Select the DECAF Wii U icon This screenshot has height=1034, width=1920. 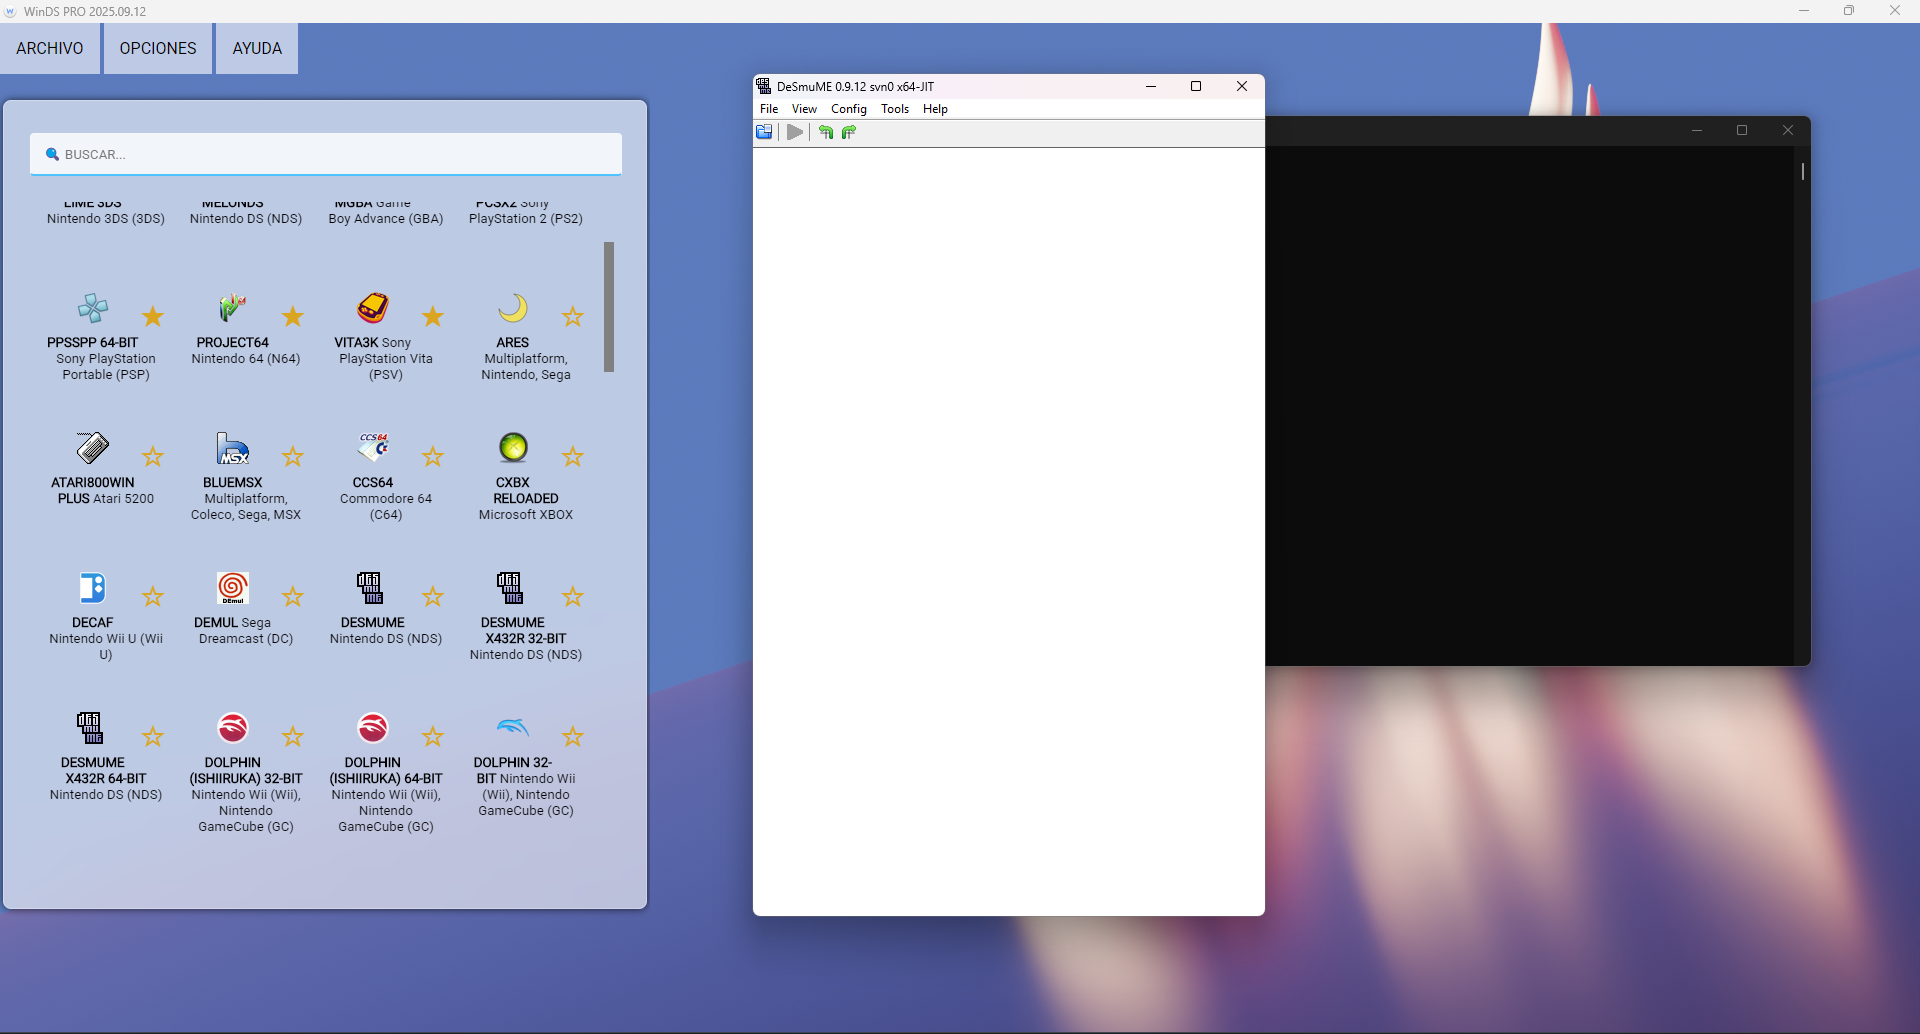[93, 588]
